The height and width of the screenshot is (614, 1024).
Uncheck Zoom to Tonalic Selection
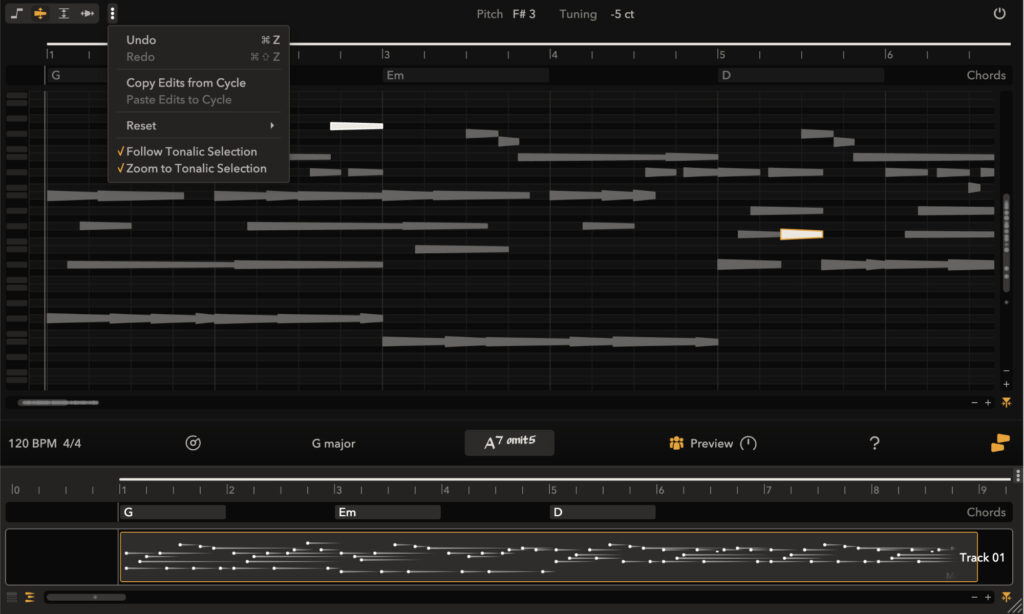(x=195, y=169)
